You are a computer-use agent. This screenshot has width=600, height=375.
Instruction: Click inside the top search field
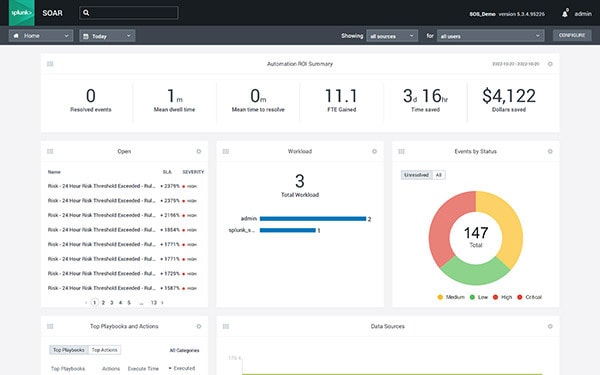tap(129, 13)
